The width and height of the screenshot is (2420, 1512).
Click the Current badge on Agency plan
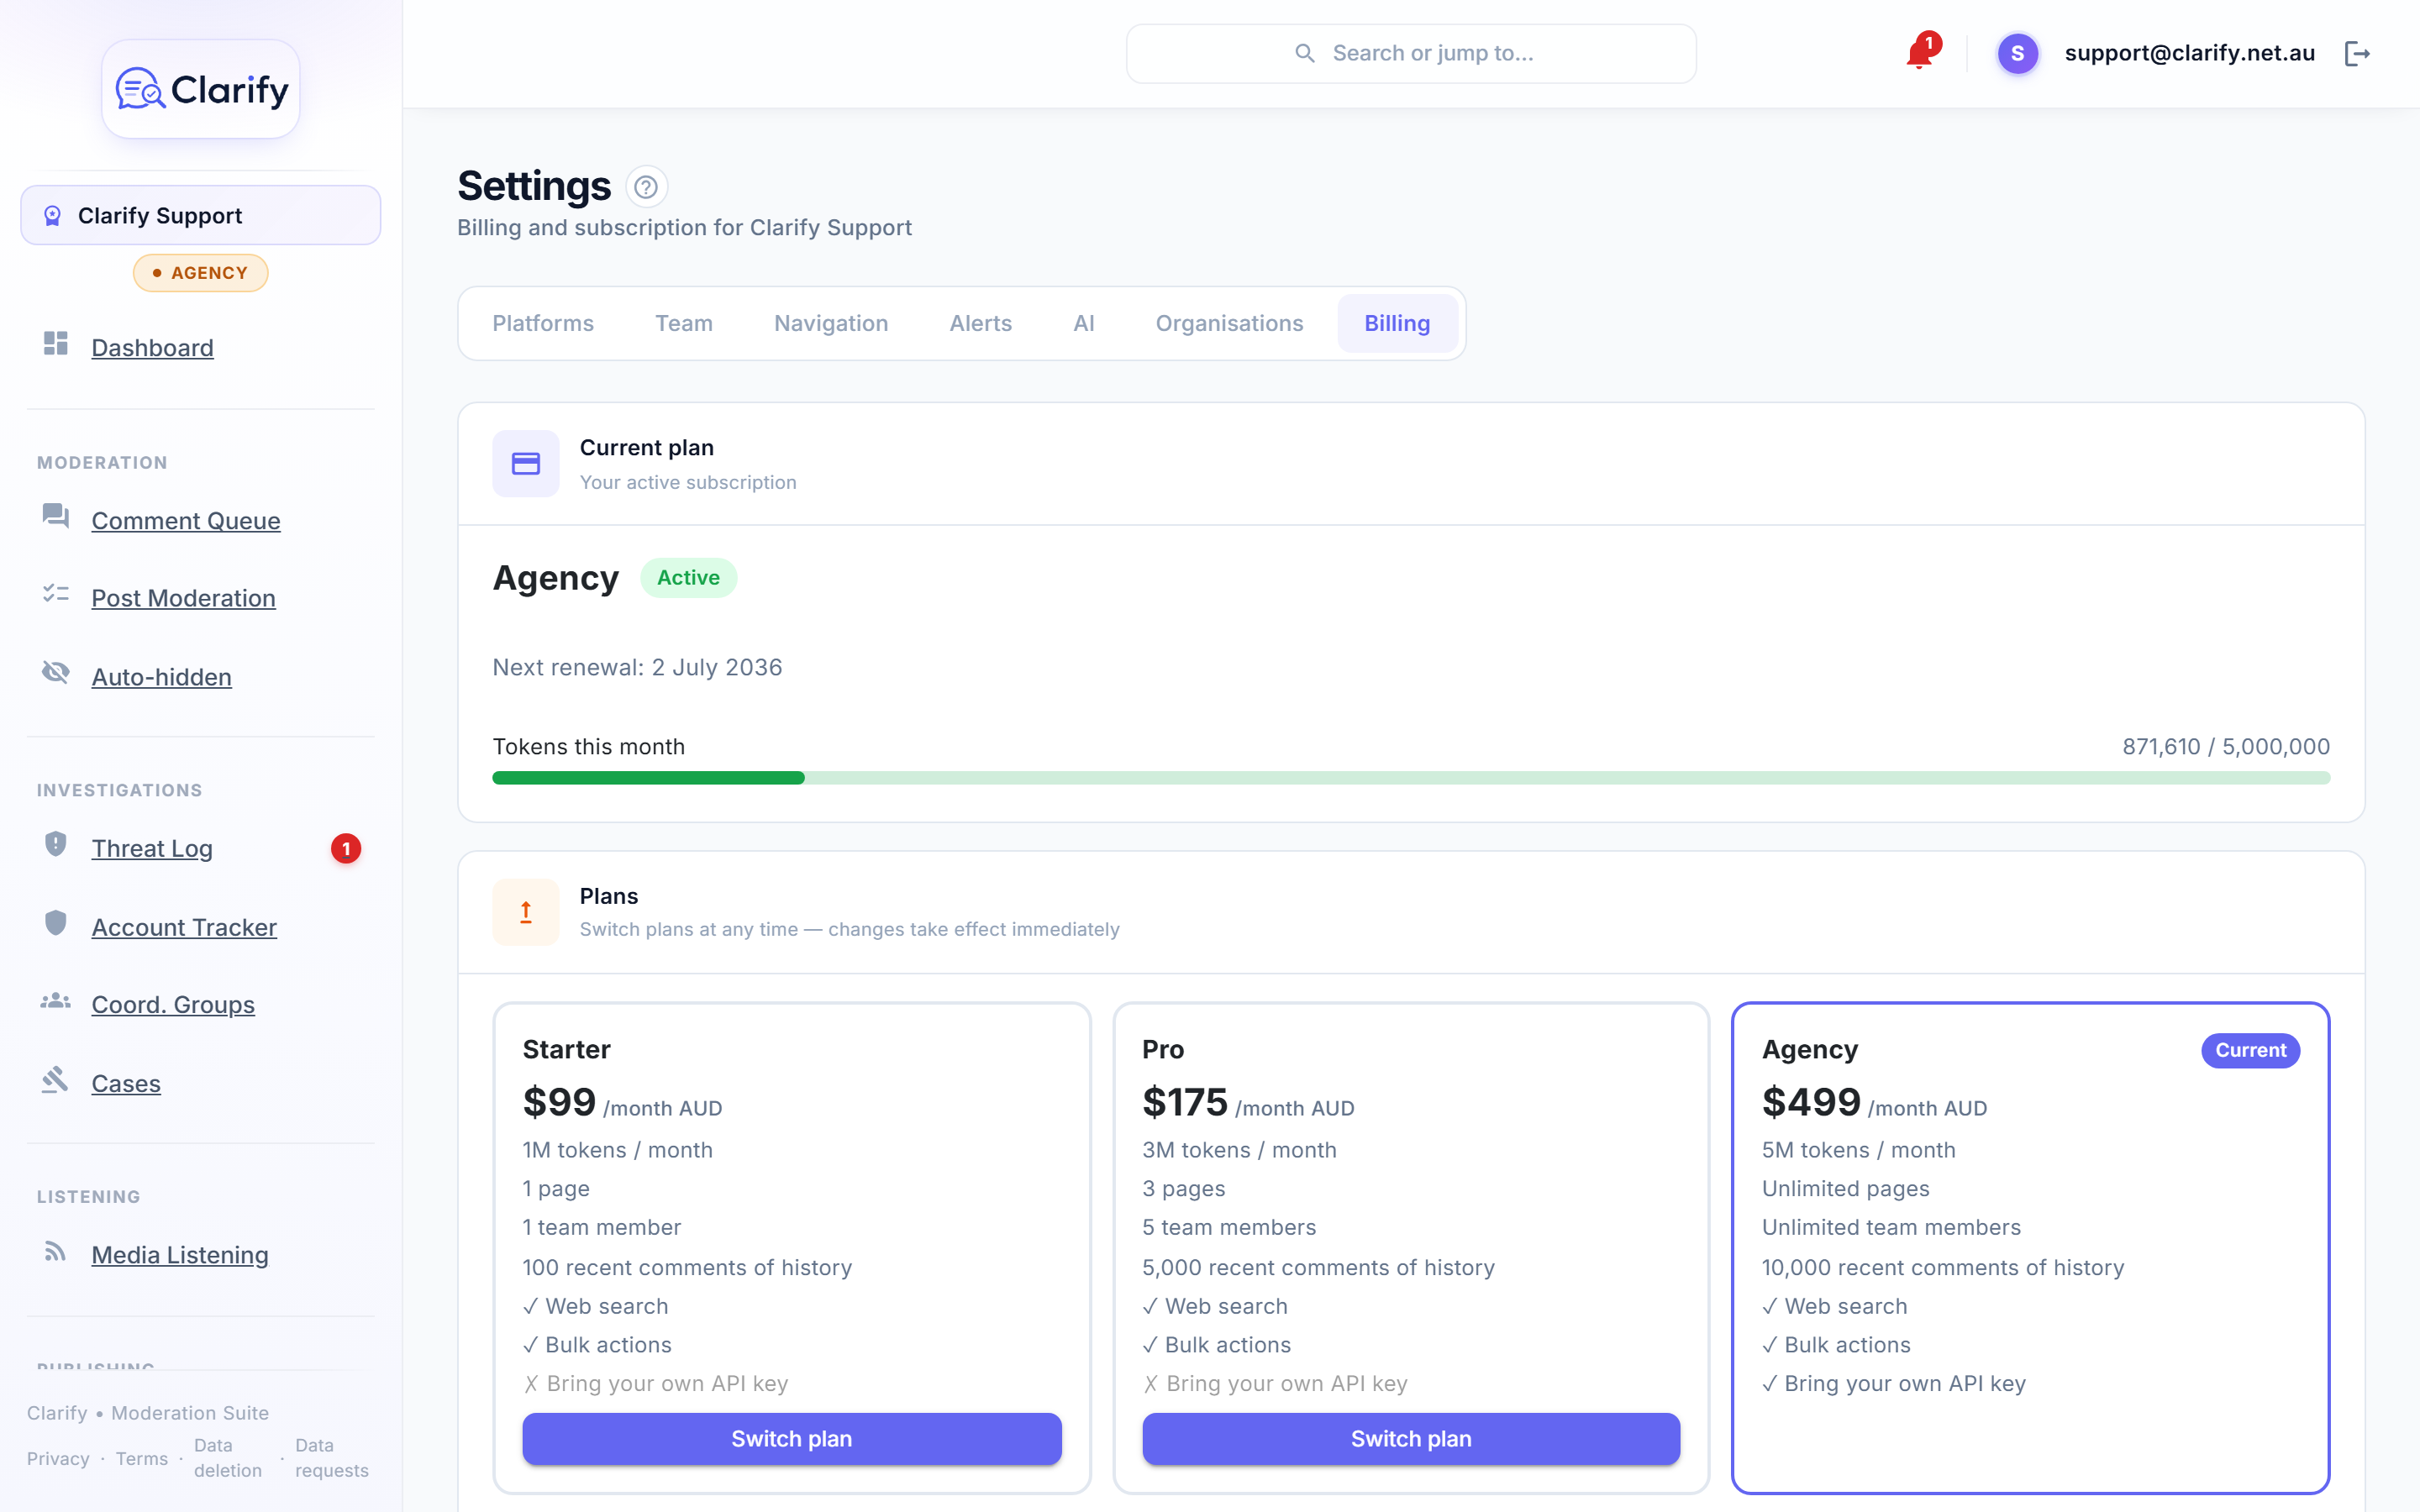click(2250, 1050)
